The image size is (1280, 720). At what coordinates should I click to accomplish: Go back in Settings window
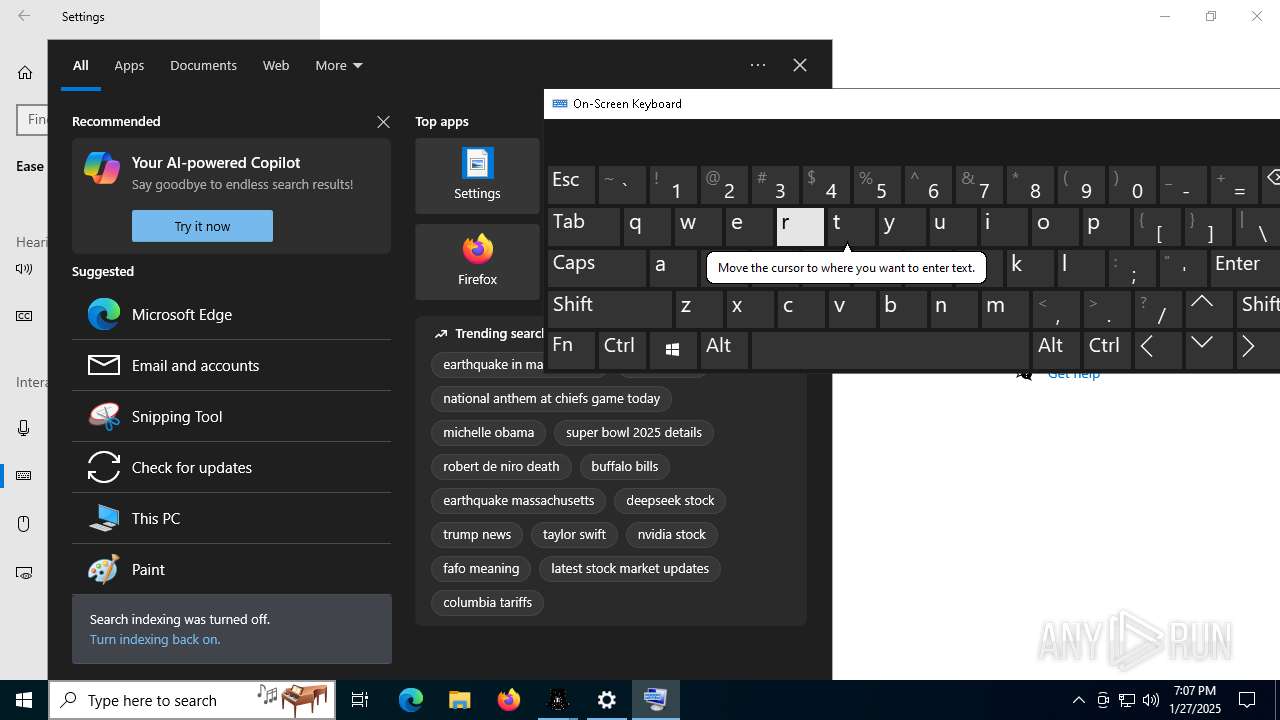pyautogui.click(x=24, y=16)
